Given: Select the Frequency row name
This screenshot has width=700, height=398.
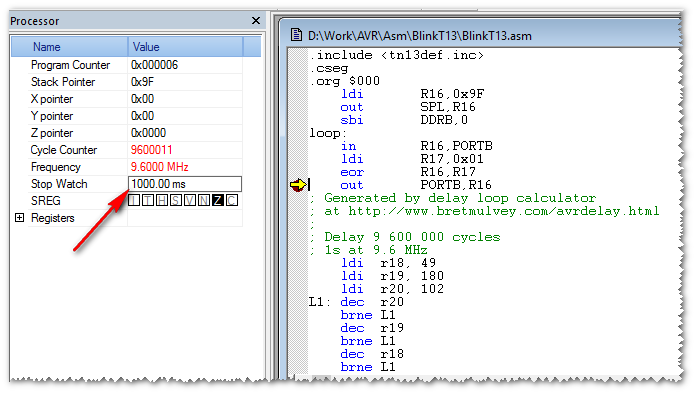Looking at the screenshot, I should coord(56,167).
